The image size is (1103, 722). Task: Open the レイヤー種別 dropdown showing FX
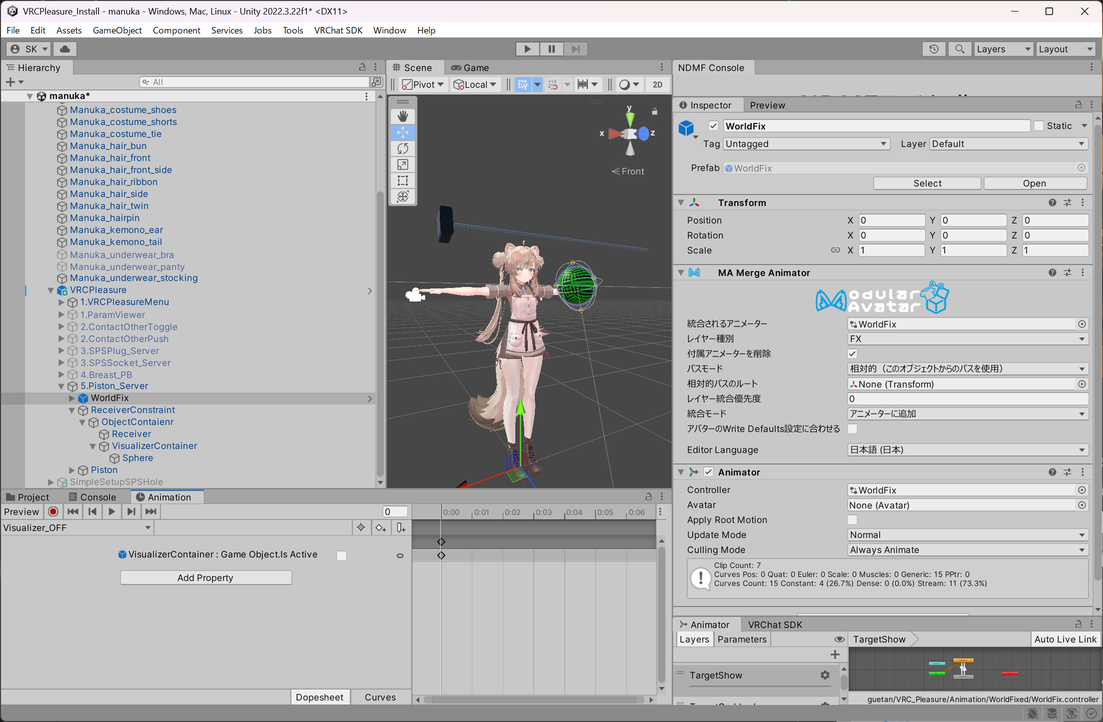tap(968, 338)
